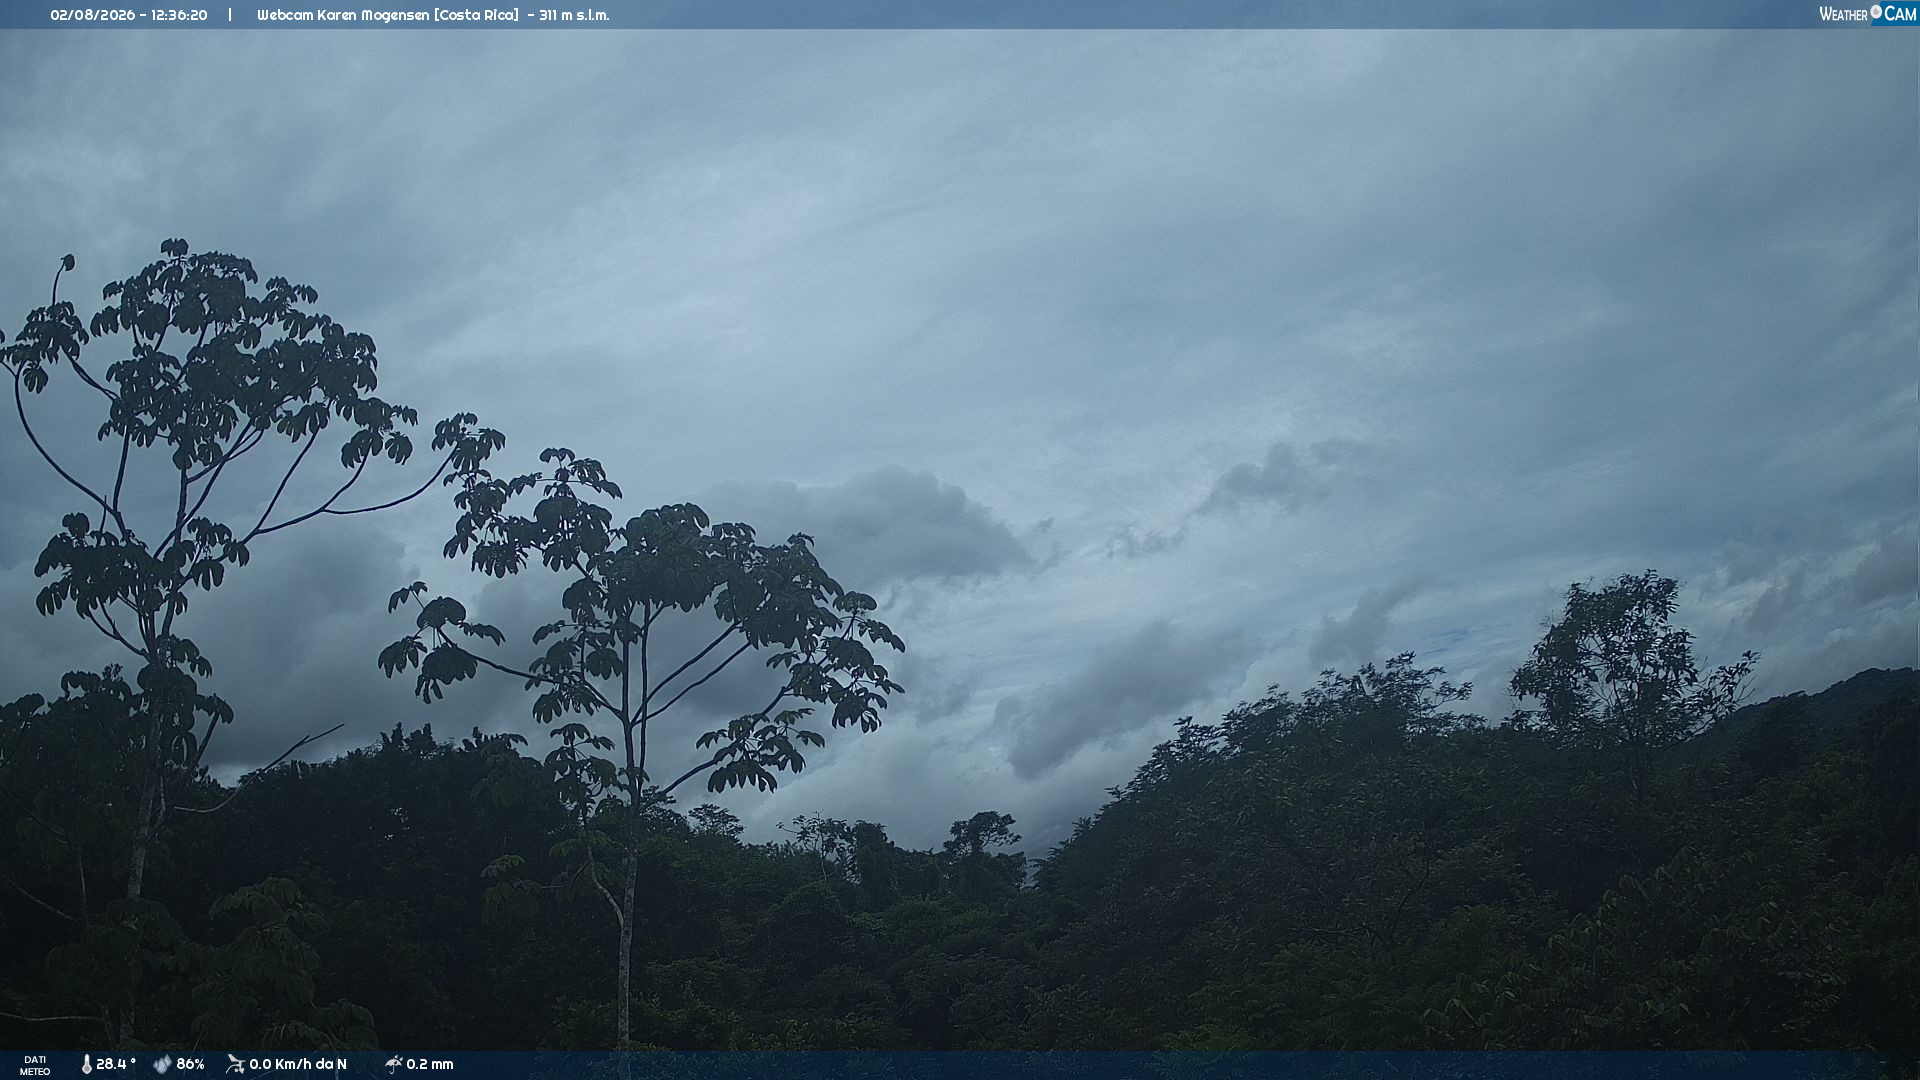This screenshot has height=1080, width=1920.
Task: Click the rain umbrella icon
Action: pyautogui.click(x=393, y=1064)
